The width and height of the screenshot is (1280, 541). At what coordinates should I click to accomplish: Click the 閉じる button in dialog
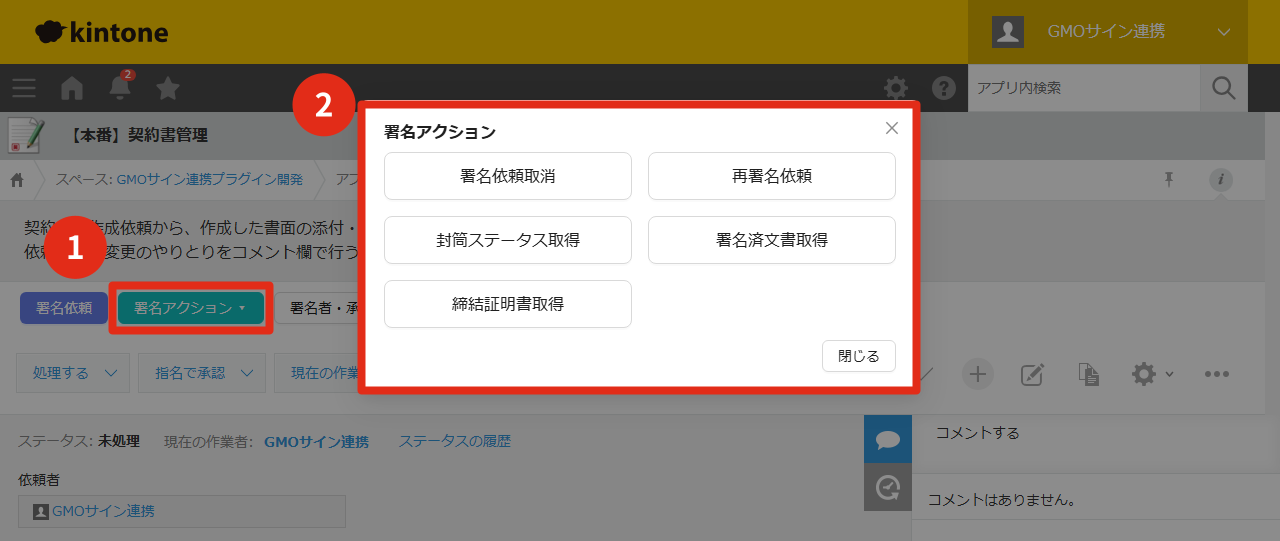(x=859, y=356)
